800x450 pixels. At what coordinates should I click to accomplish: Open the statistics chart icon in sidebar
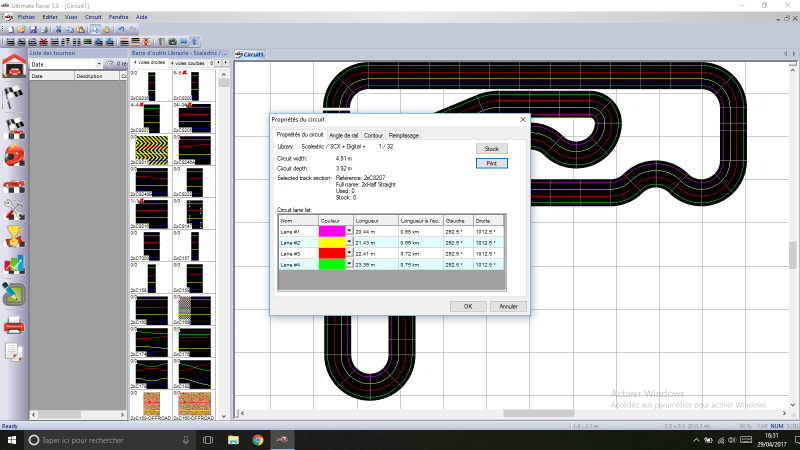pyautogui.click(x=14, y=265)
